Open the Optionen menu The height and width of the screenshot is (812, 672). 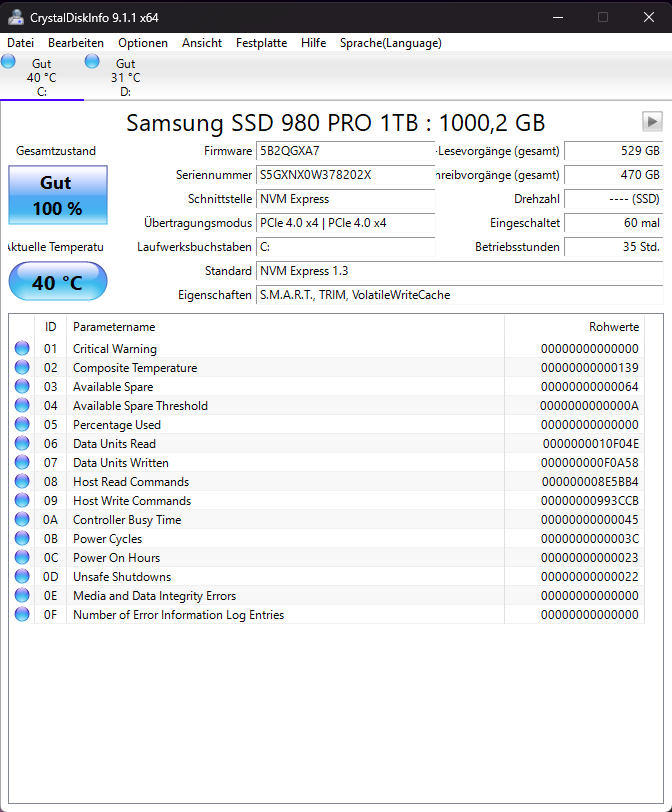click(143, 43)
